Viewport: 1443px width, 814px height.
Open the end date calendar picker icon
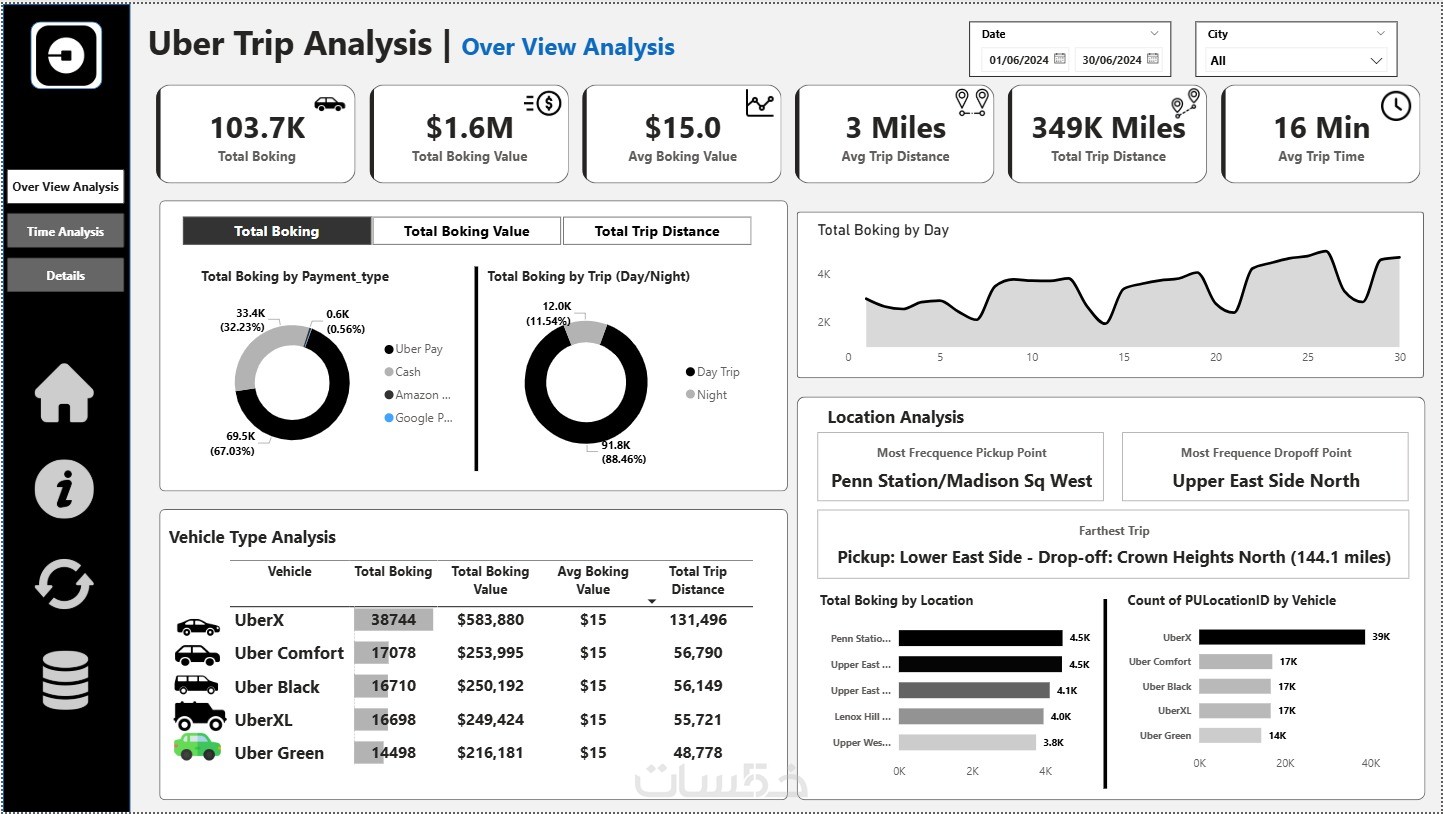point(1153,60)
